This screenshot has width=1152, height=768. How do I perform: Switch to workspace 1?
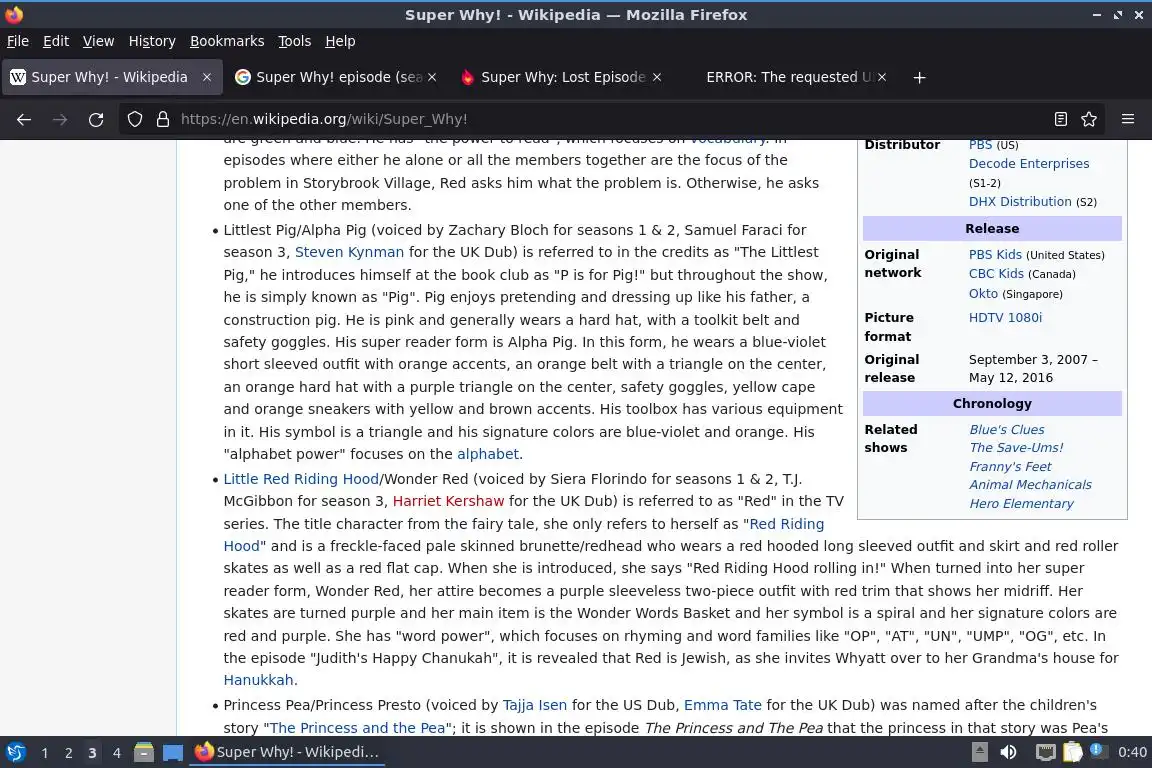click(x=45, y=753)
